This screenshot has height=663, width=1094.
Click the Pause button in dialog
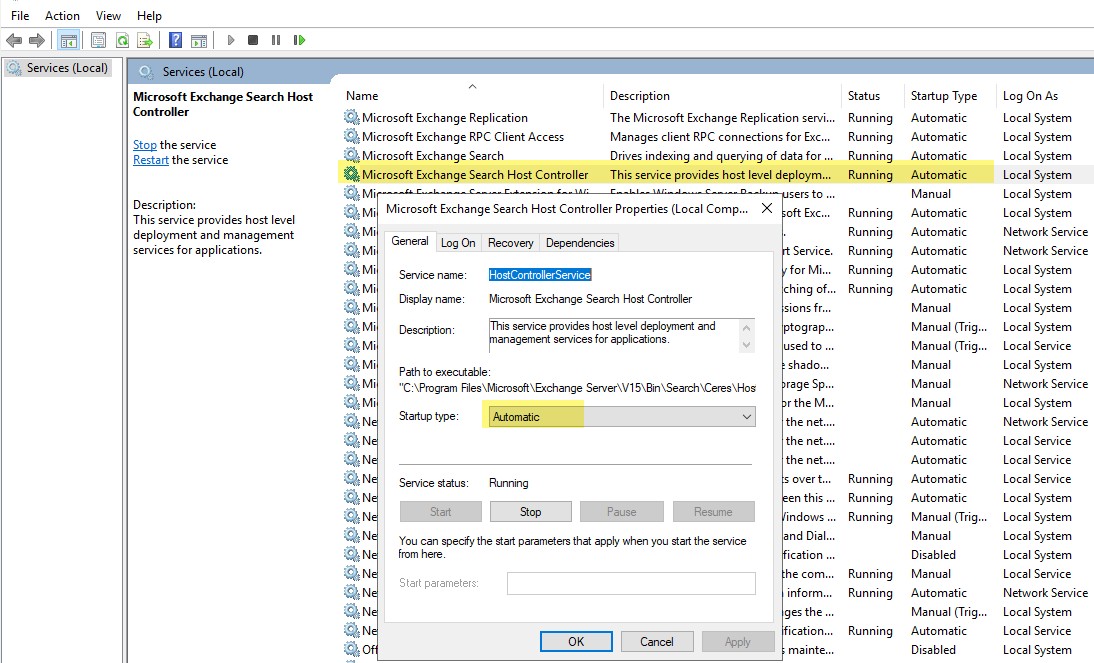622,512
